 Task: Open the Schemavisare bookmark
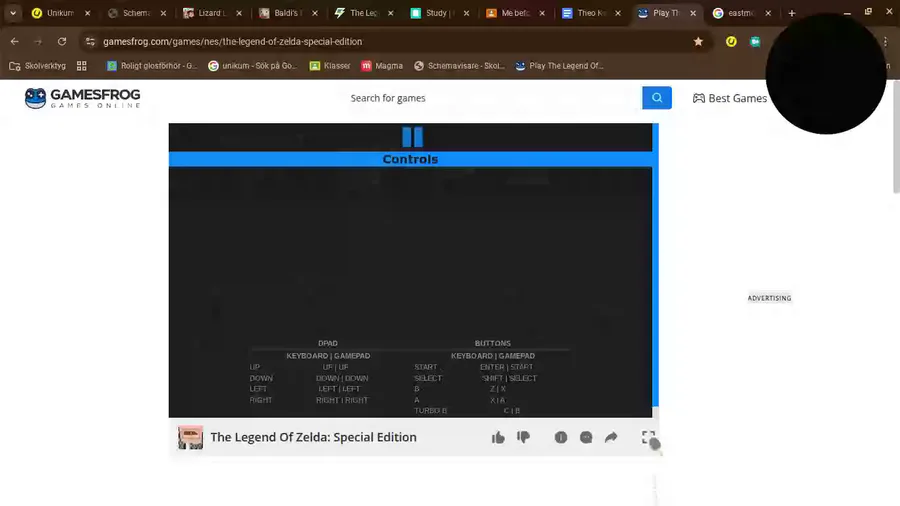pos(459,66)
